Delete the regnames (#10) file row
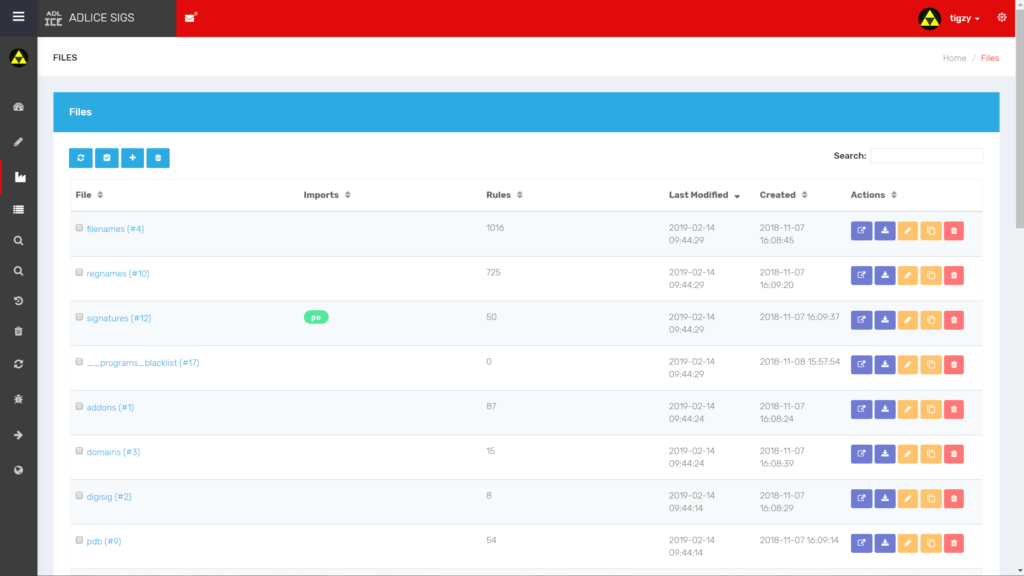This screenshot has width=1024, height=576. 953,275
